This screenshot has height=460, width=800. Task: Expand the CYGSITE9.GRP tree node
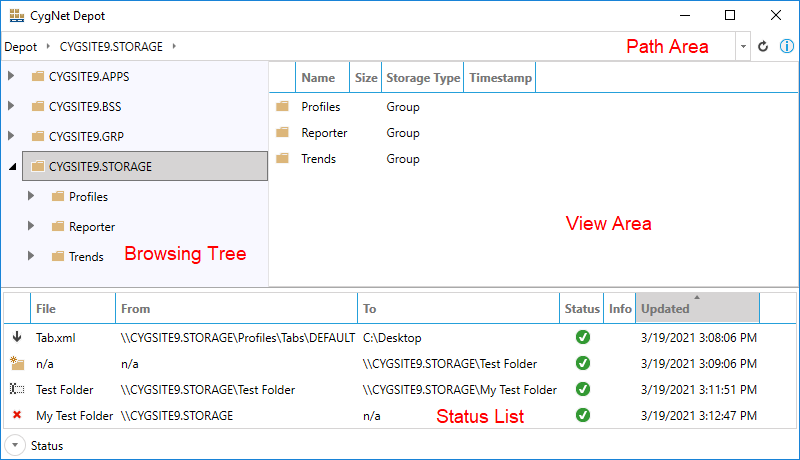[x=11, y=136]
